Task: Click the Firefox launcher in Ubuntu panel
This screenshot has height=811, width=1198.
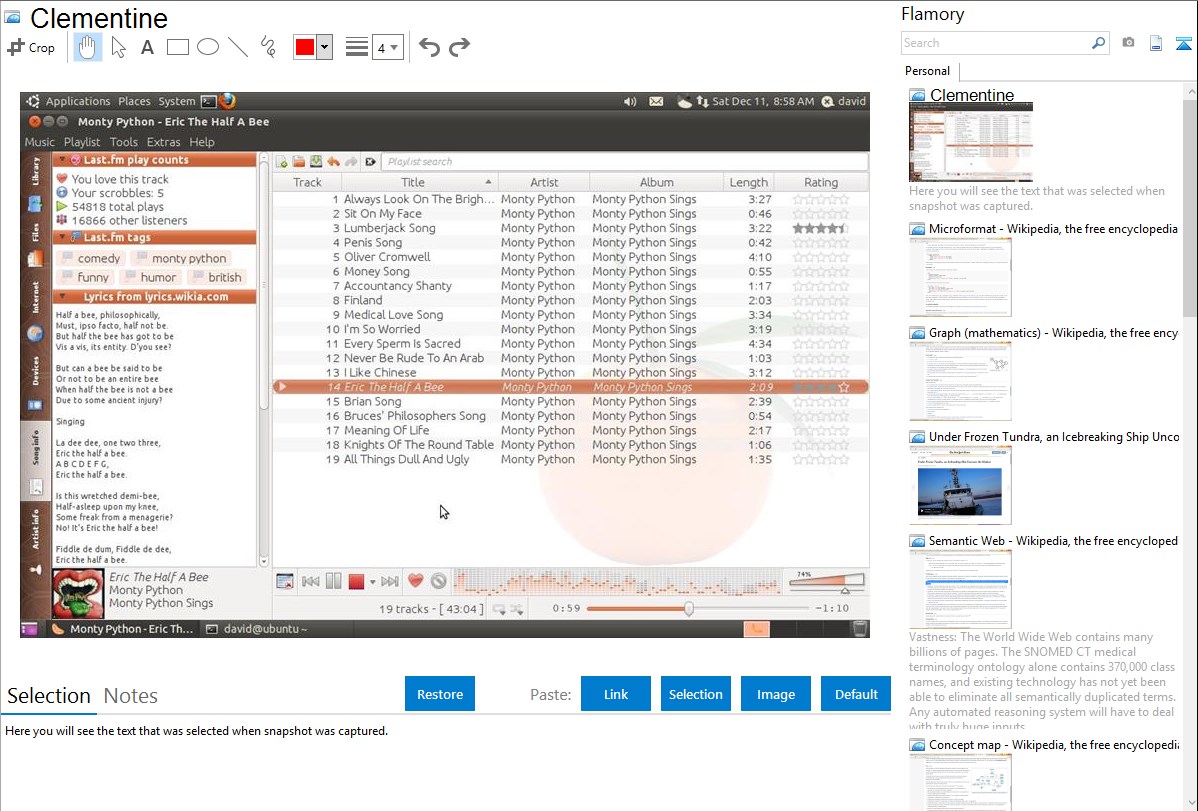Action: [x=228, y=101]
